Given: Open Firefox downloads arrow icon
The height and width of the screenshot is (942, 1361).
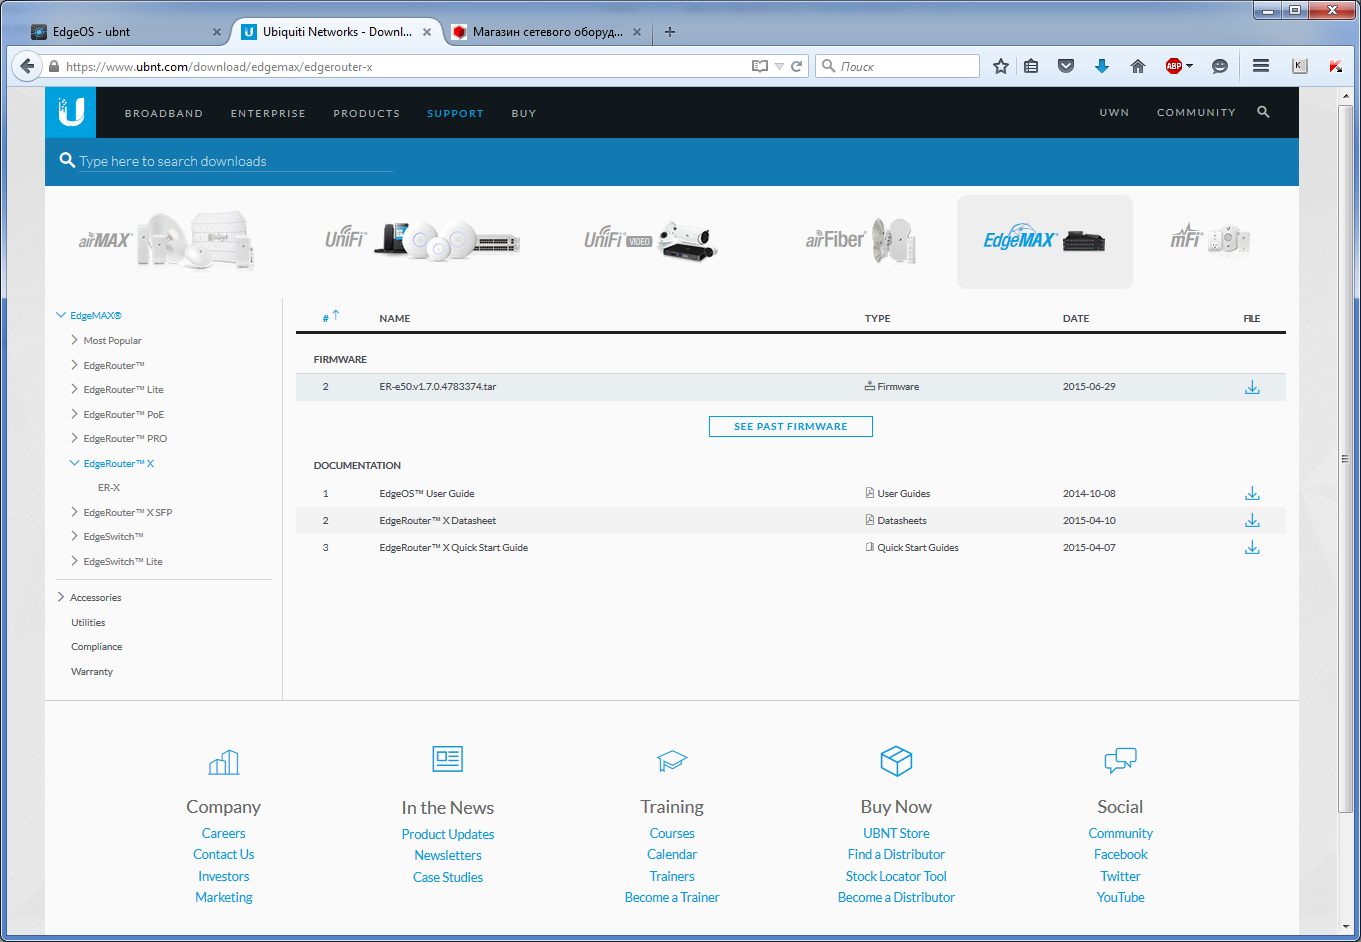Looking at the screenshot, I should click(1102, 66).
